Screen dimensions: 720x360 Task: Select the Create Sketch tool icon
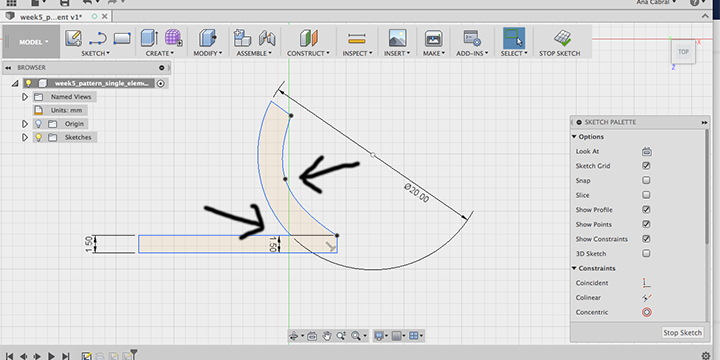(x=73, y=38)
